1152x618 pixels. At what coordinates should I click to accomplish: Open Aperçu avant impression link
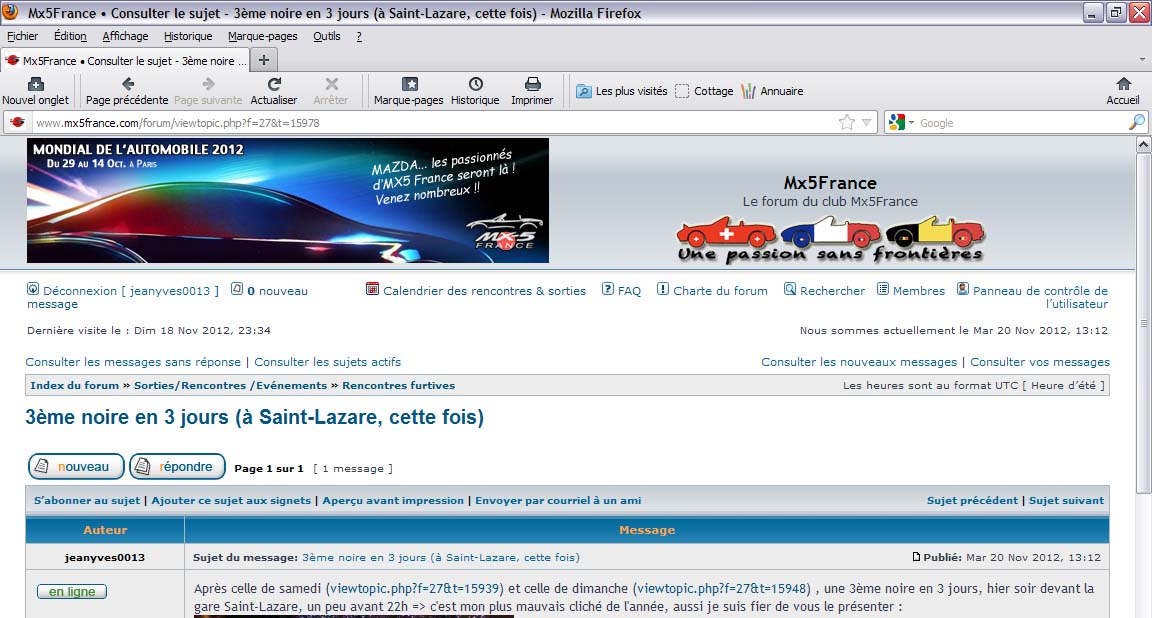tap(393, 500)
